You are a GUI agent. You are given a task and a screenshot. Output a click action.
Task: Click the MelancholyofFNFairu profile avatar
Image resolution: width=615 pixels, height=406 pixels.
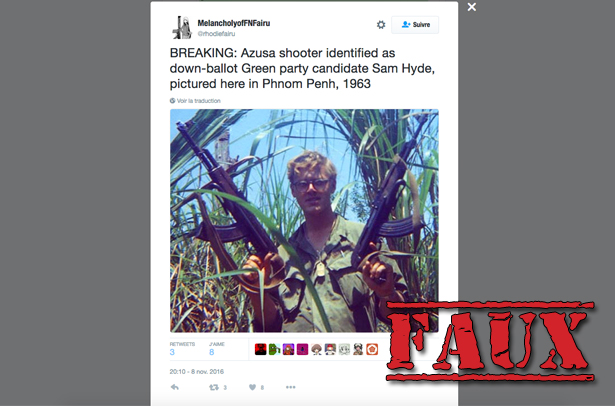coord(182,27)
